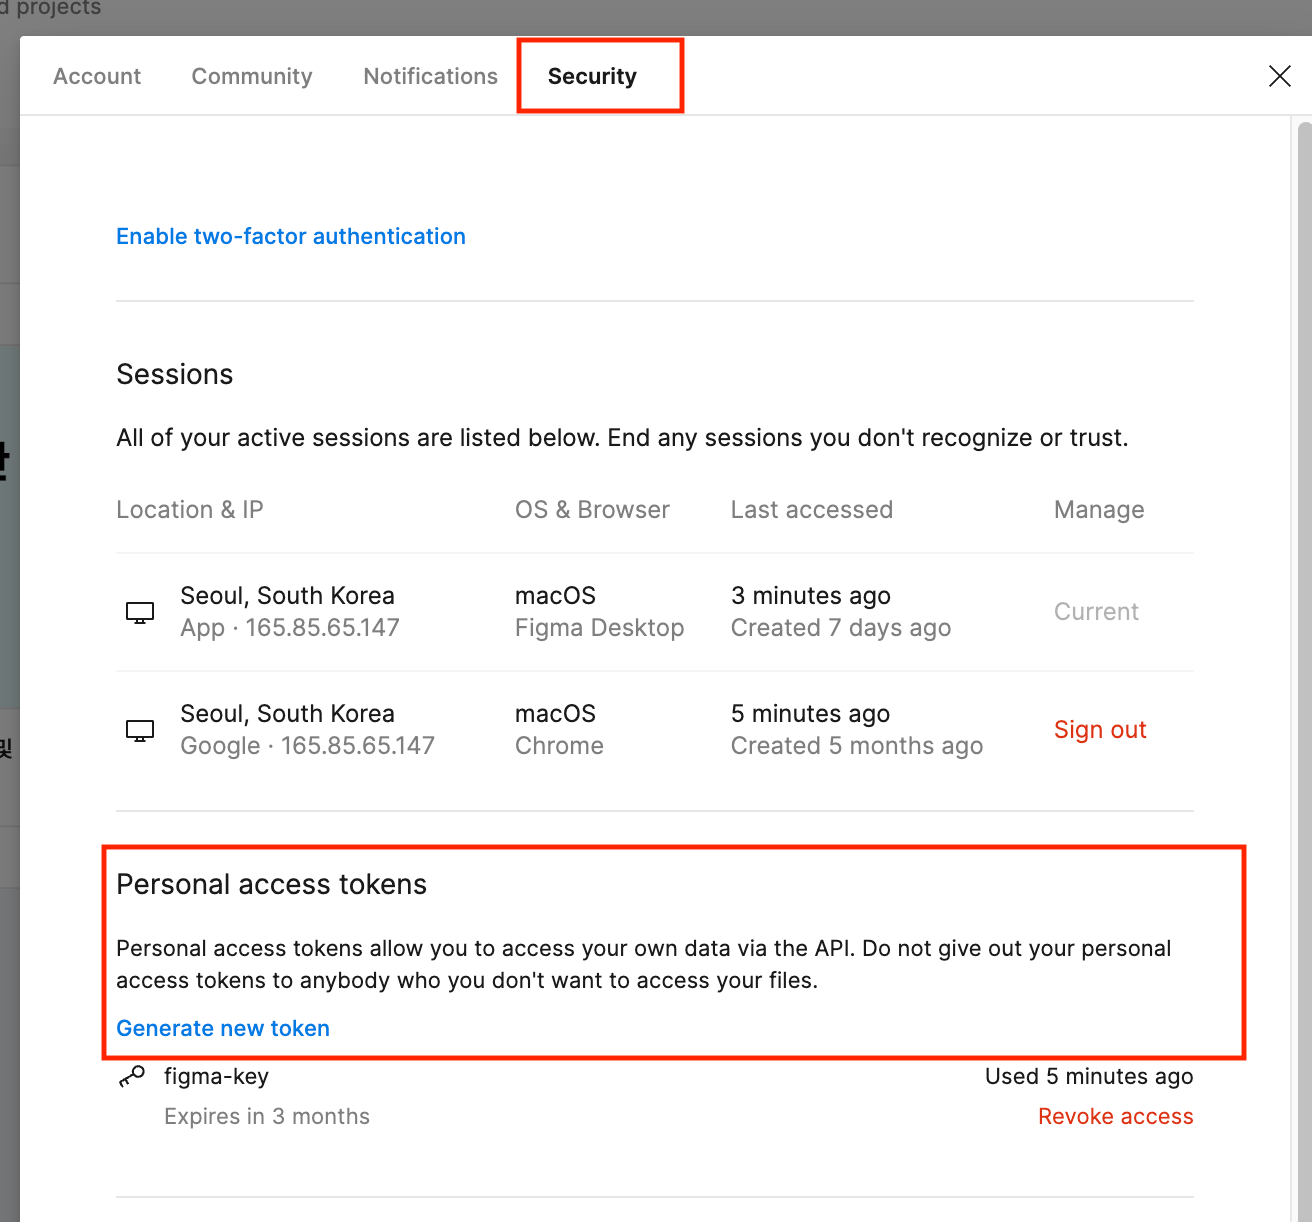Click the Last accessed column header
This screenshot has width=1312, height=1222.
coord(811,510)
